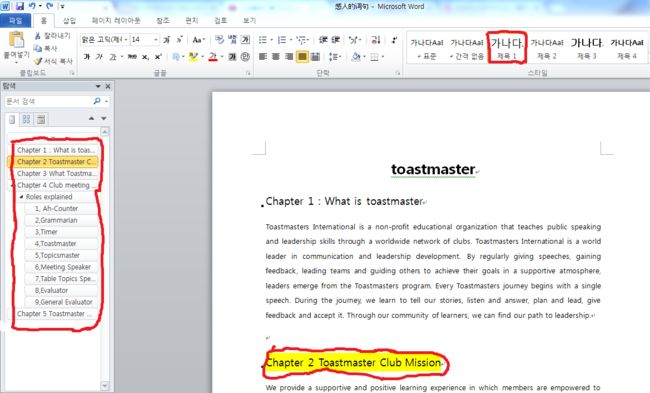
Task: Switch to the 페이지 레이아웃 tab
Action: (x=116, y=20)
